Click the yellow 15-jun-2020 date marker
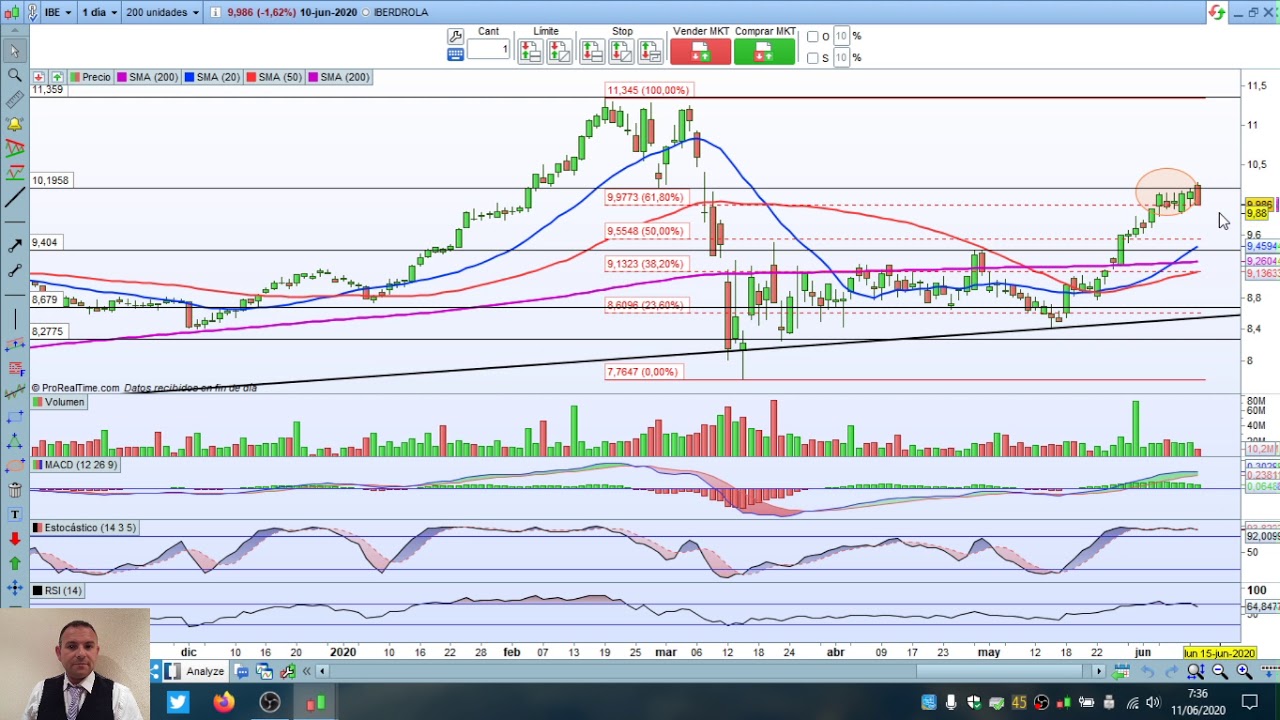The width and height of the screenshot is (1280, 720). (x=1219, y=653)
